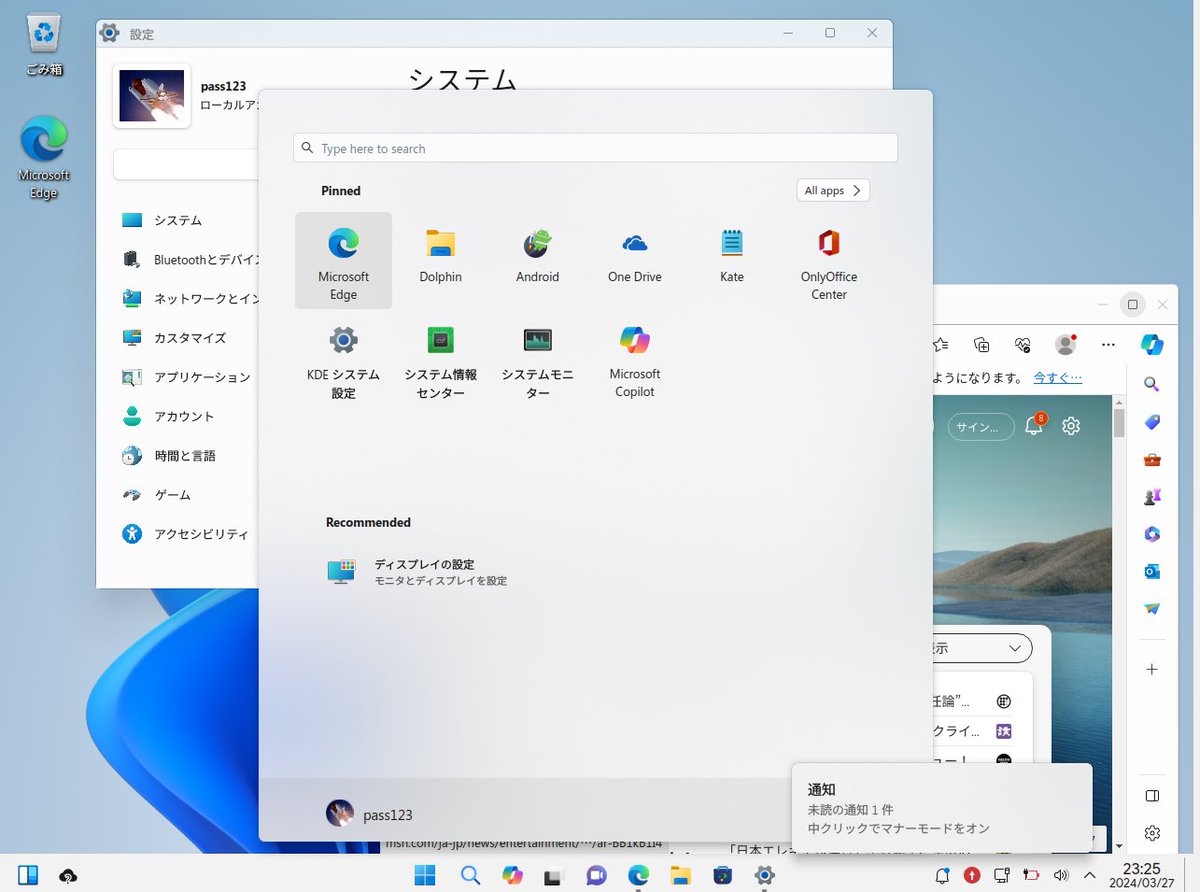The height and width of the screenshot is (892, 1200).
Task: Open MSN page settings gear
Action: 1071,426
